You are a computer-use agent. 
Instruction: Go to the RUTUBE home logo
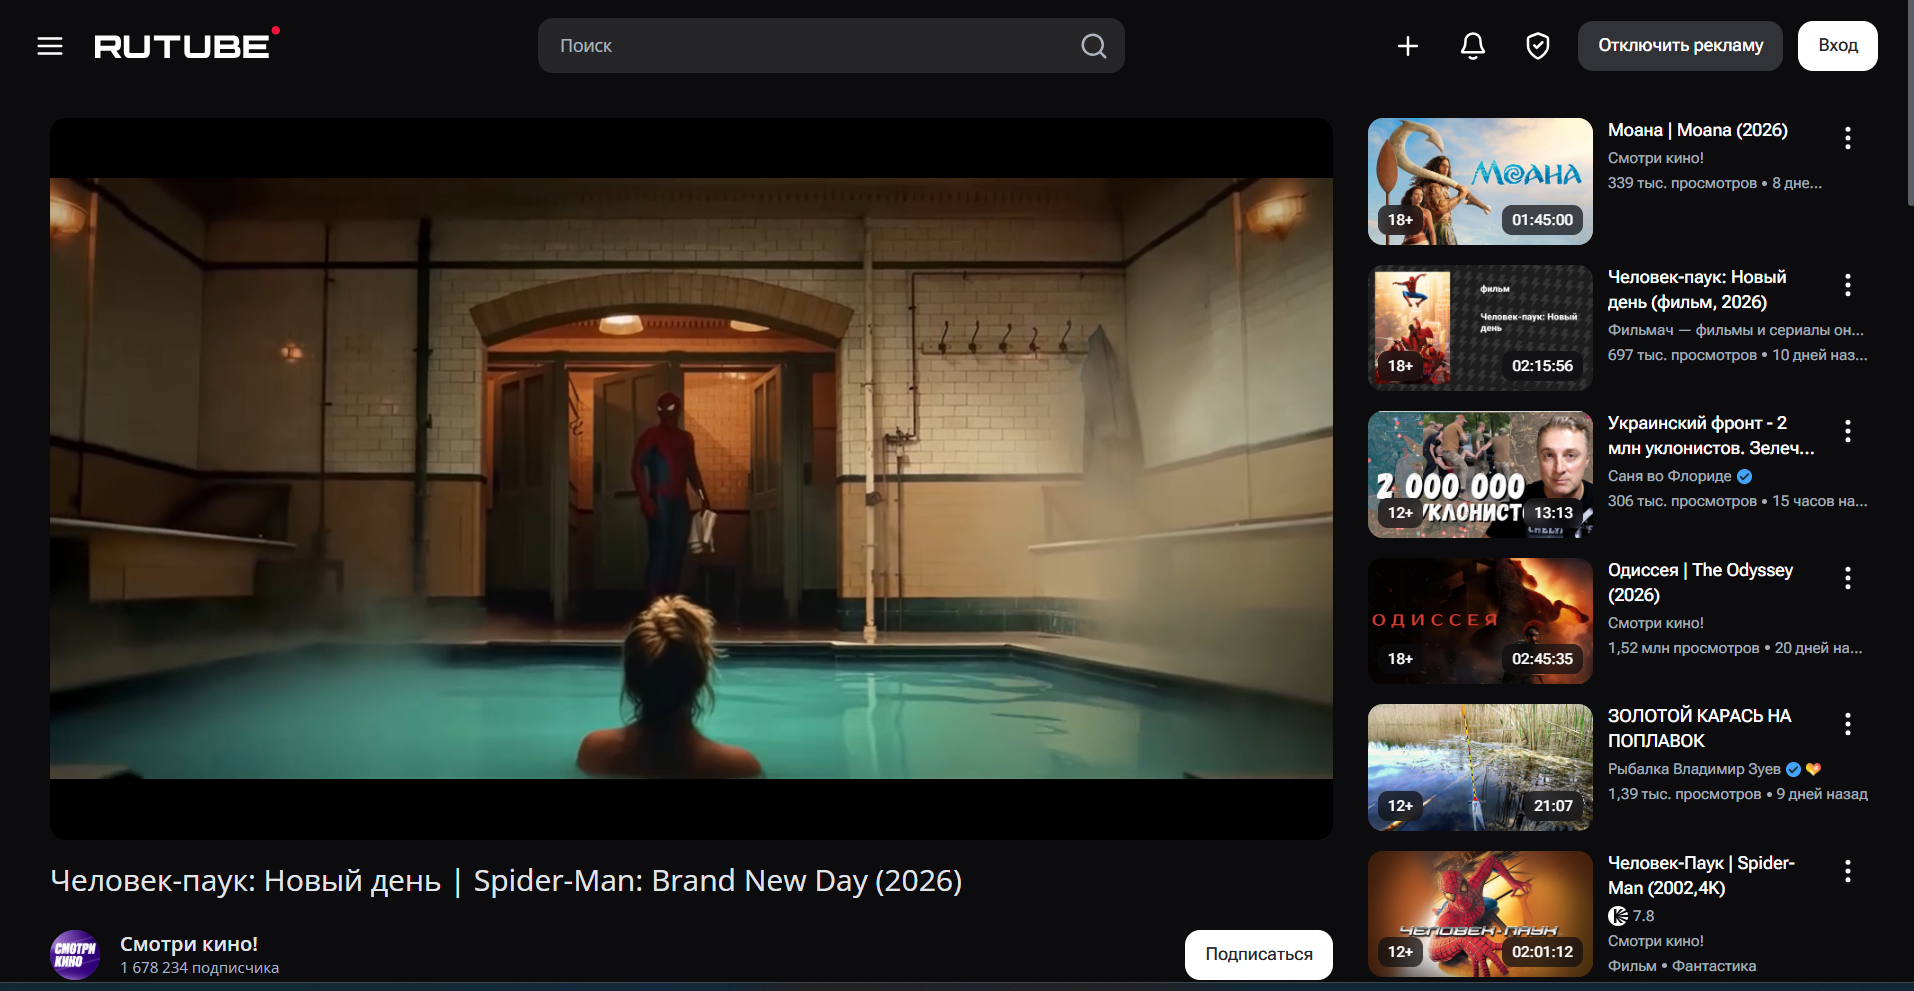click(187, 44)
